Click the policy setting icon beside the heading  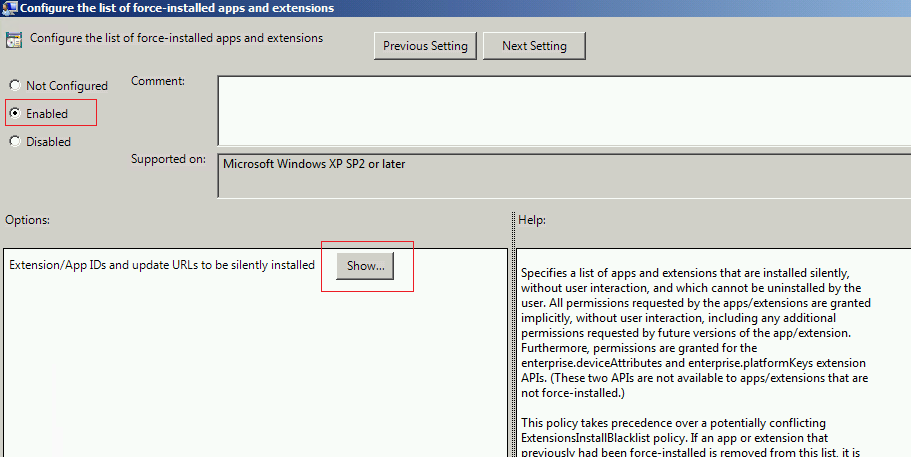pyautogui.click(x=14, y=41)
